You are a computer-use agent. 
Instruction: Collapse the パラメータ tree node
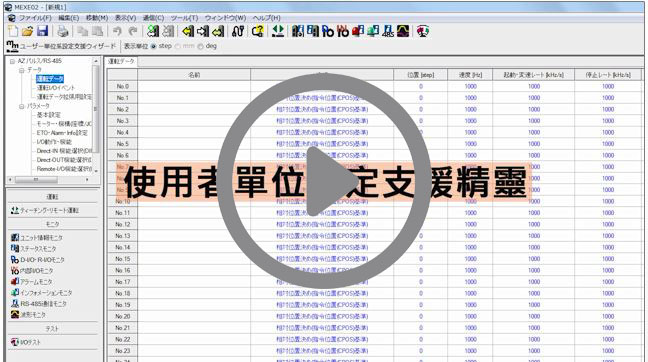tap(21, 106)
